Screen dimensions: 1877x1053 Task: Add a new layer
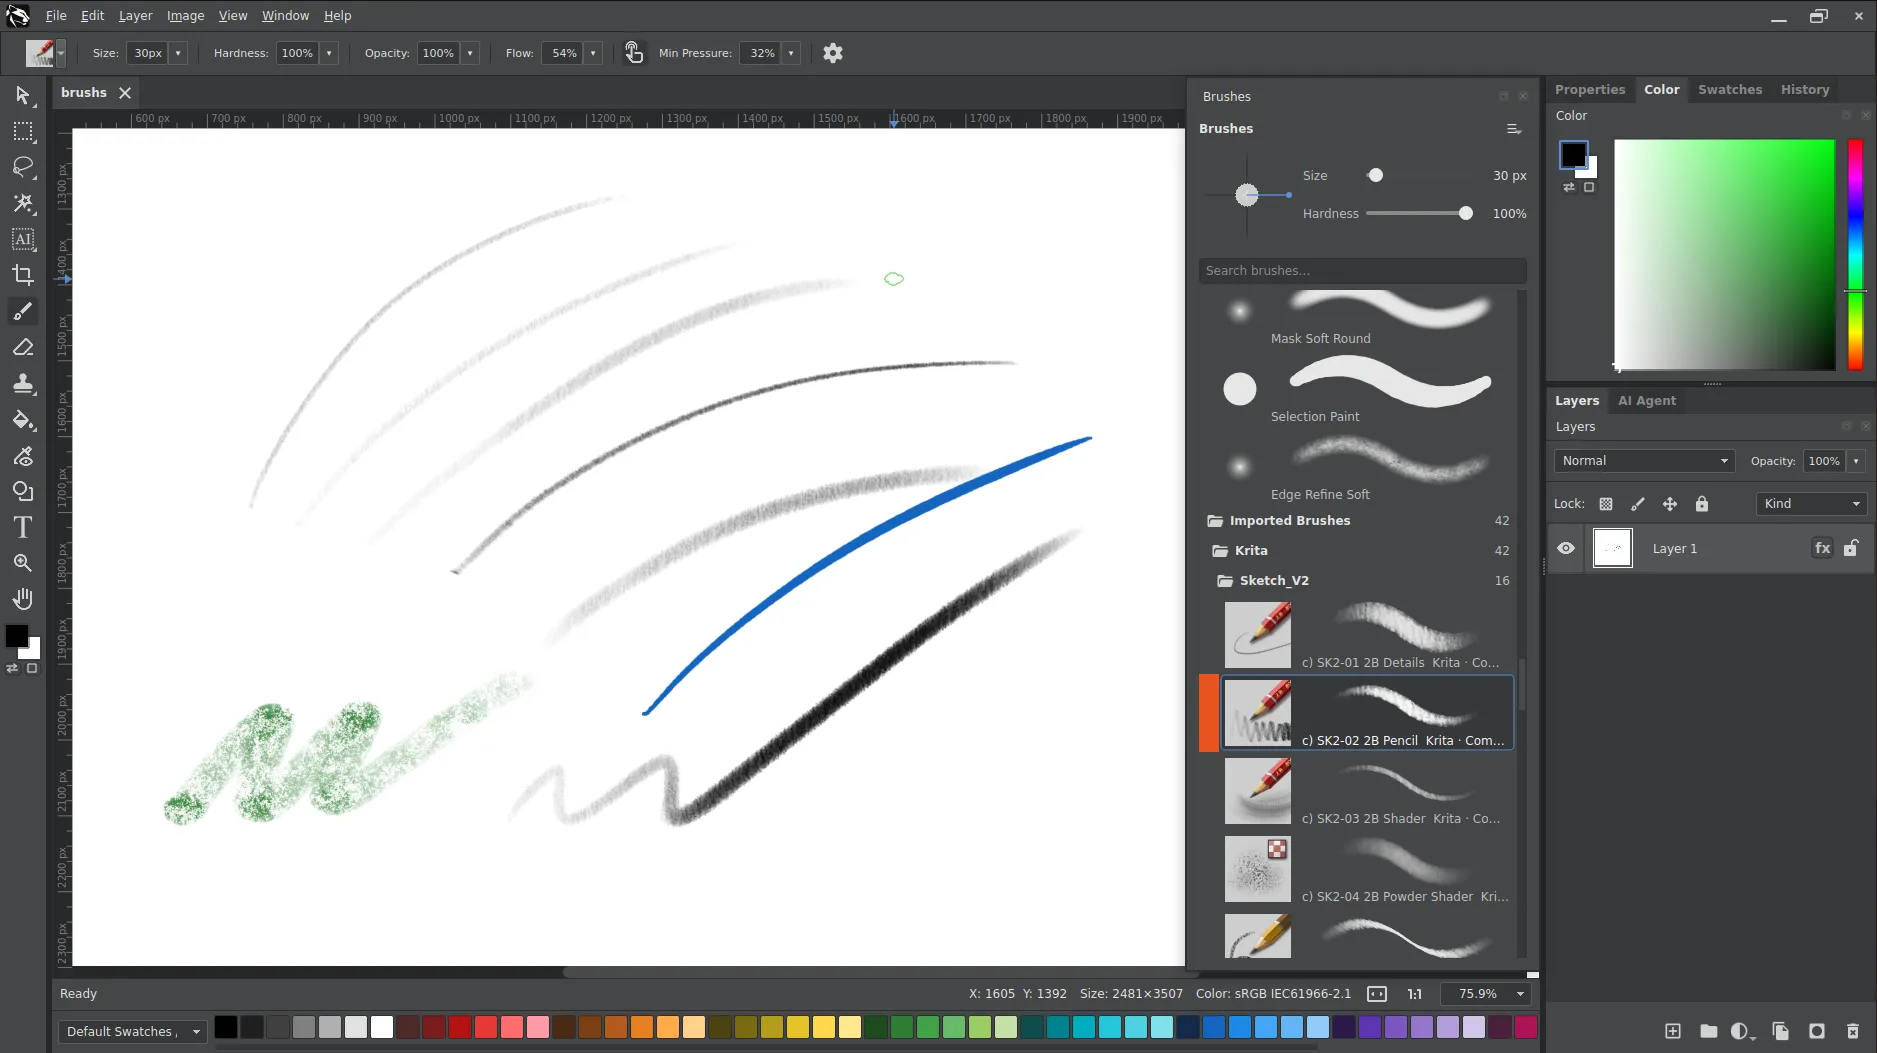click(1673, 1031)
